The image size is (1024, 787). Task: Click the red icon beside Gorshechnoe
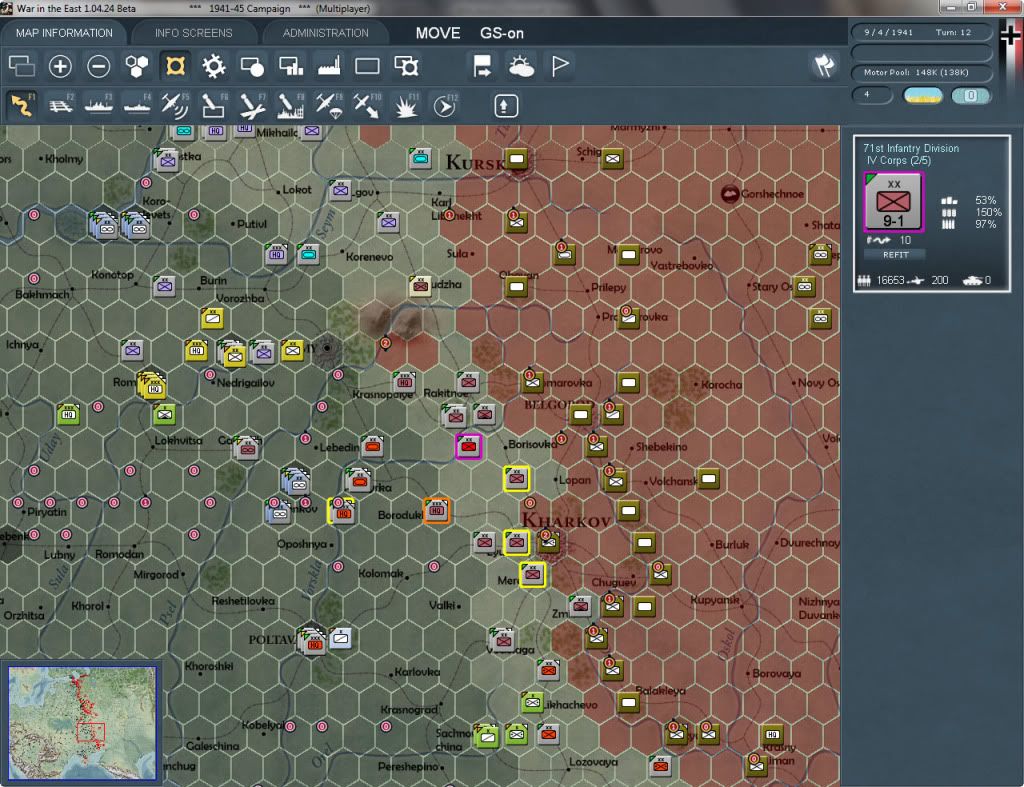click(x=729, y=193)
